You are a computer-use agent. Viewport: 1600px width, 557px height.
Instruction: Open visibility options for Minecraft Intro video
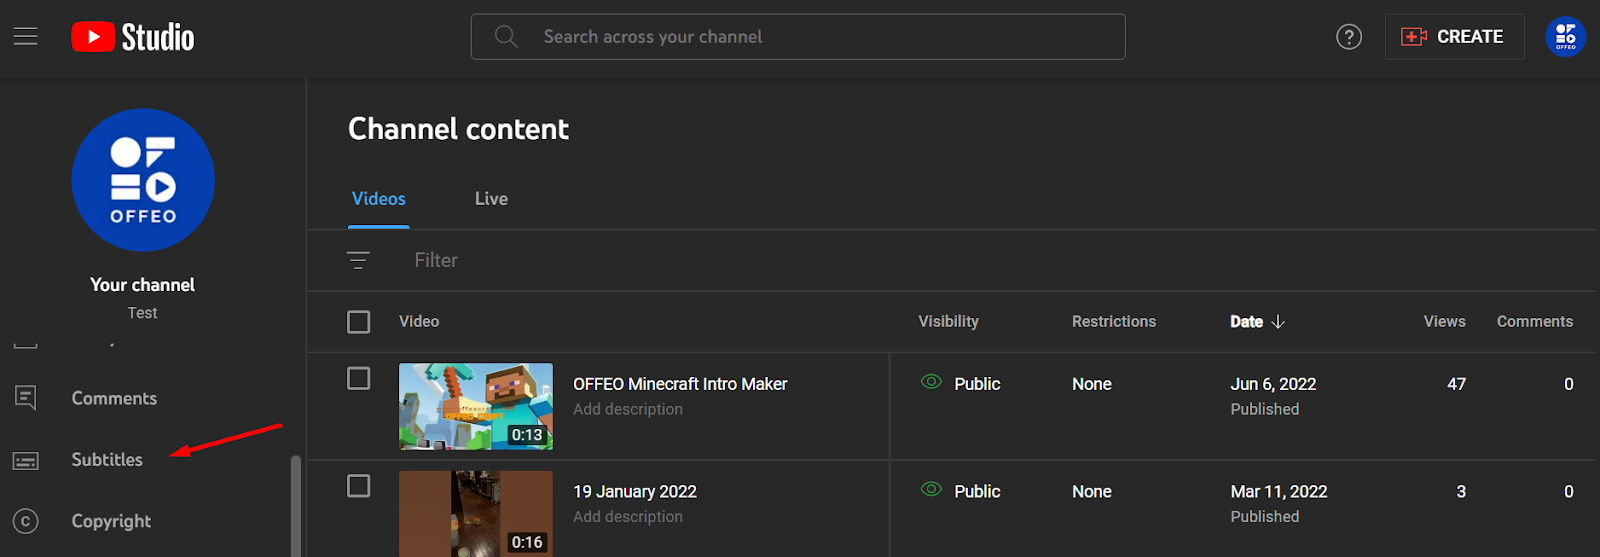[961, 384]
